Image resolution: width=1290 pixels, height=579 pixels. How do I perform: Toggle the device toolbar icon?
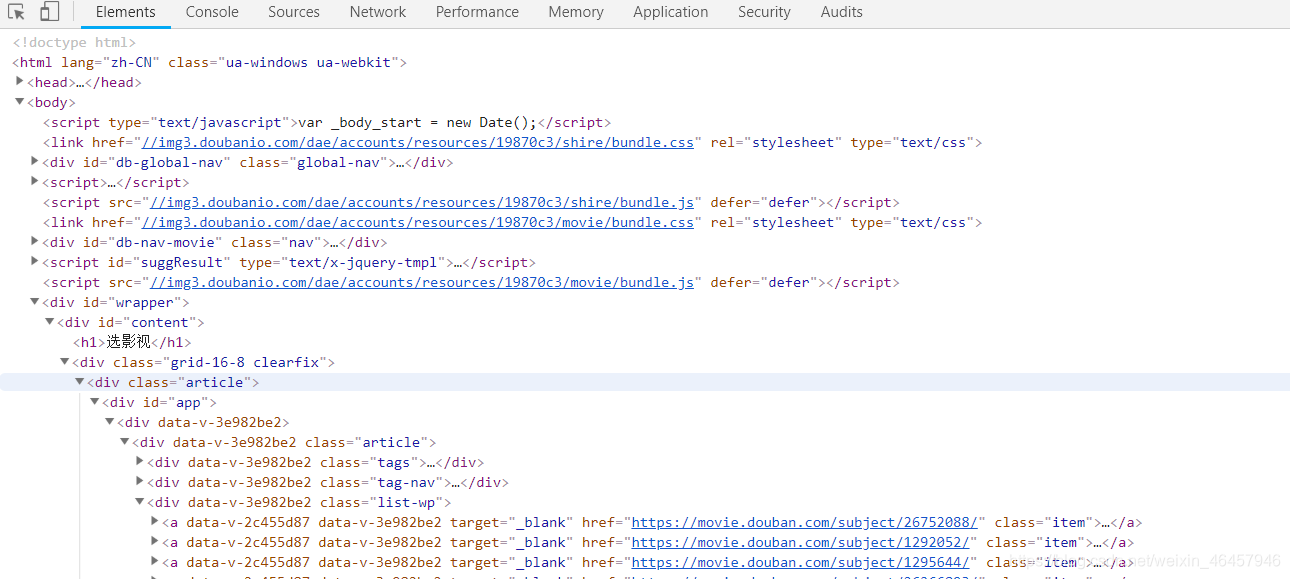coord(49,12)
